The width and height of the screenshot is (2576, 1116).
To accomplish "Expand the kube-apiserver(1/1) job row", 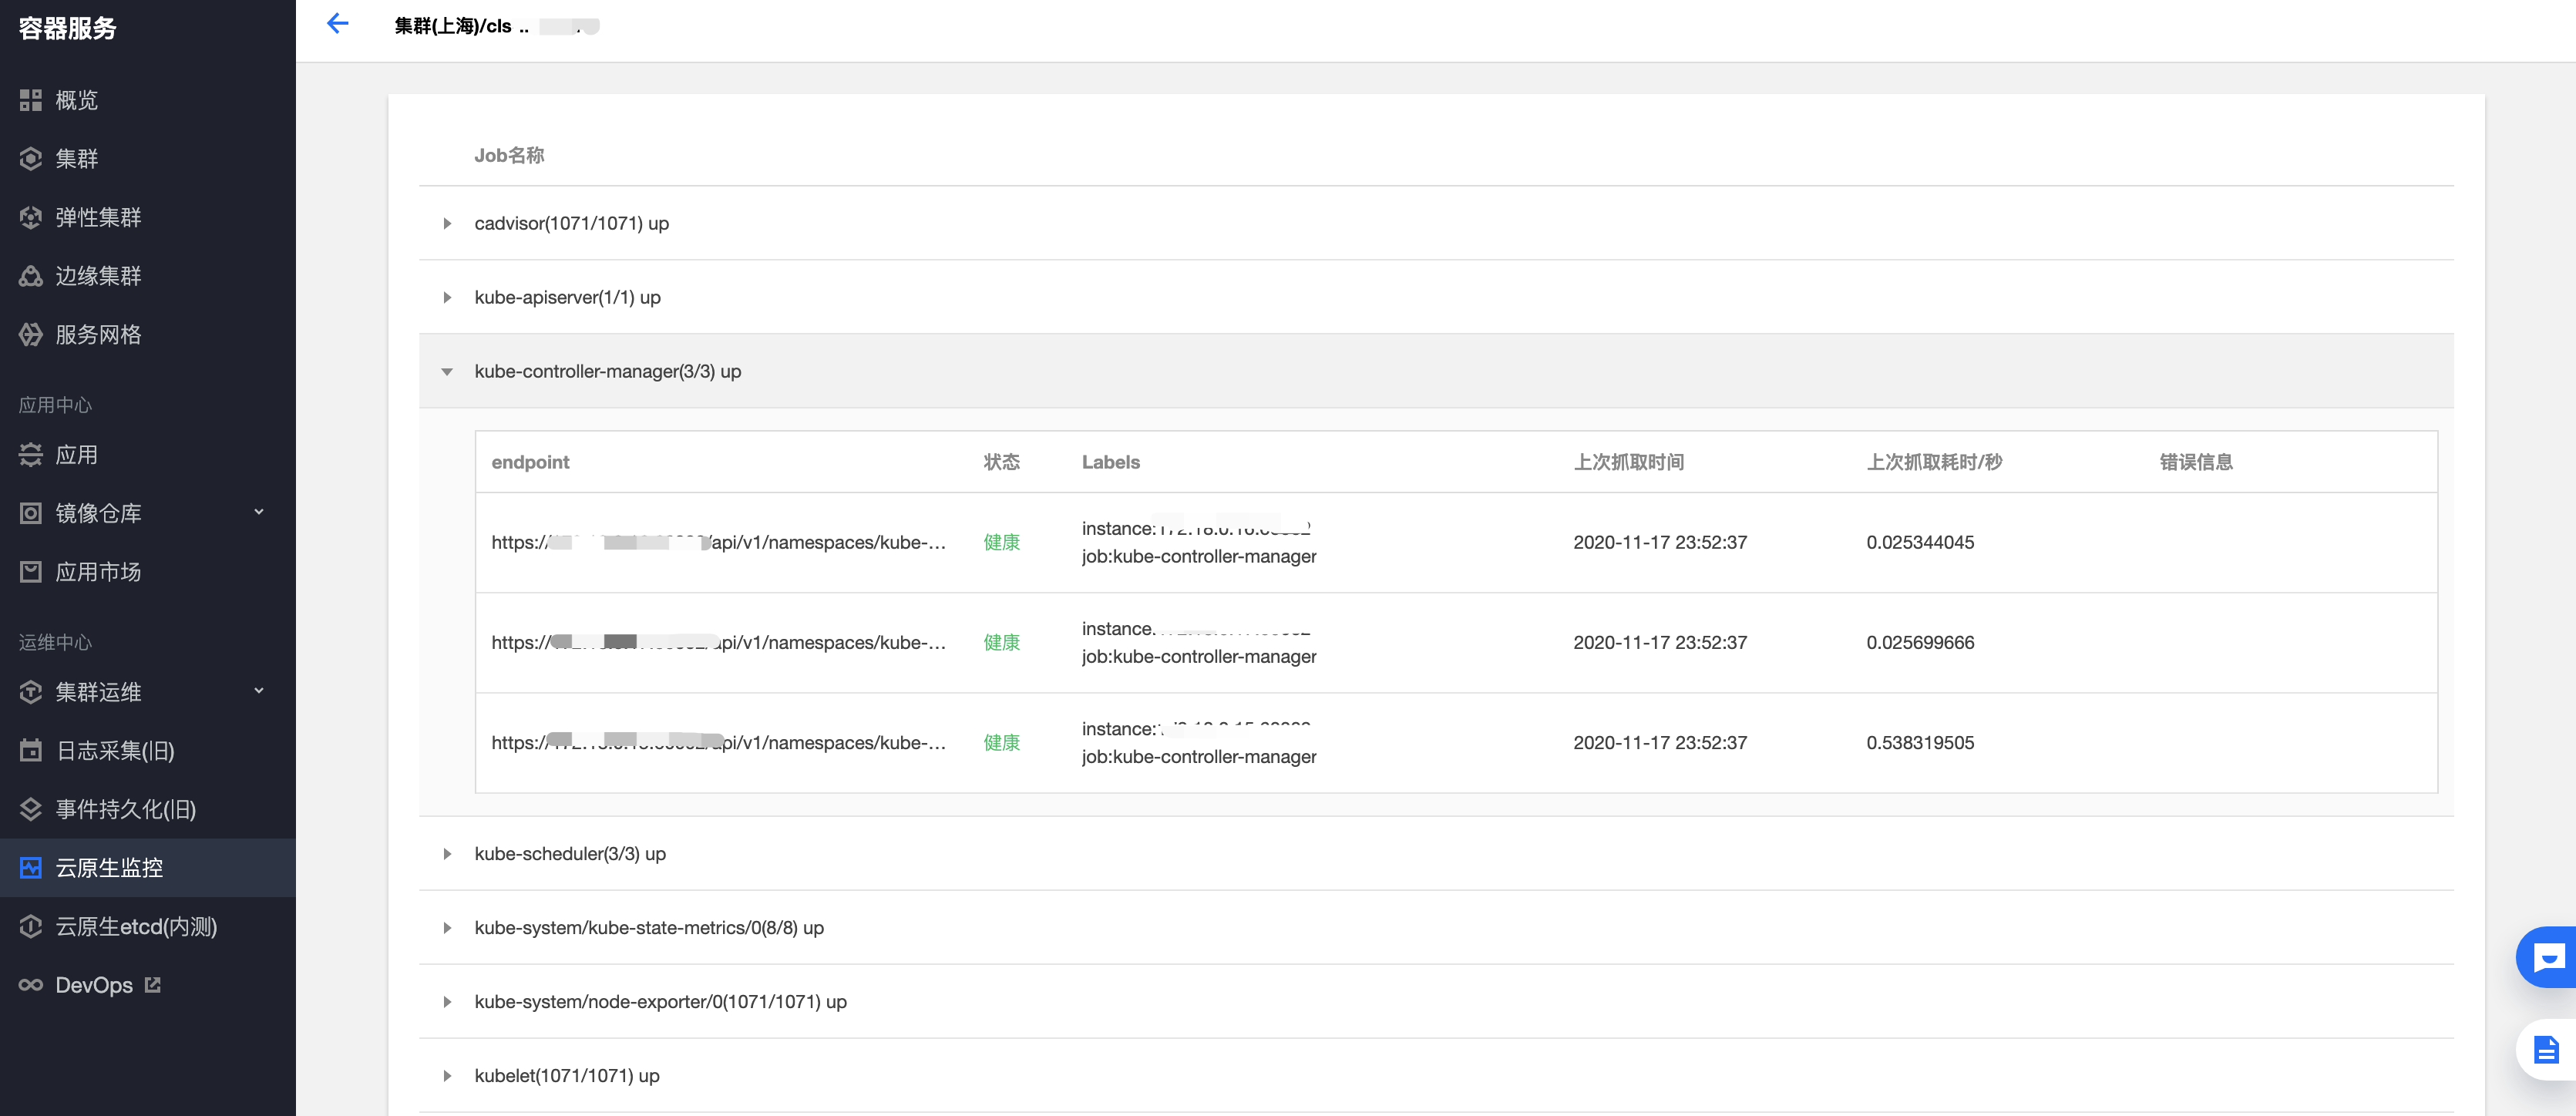I will click(x=447, y=298).
